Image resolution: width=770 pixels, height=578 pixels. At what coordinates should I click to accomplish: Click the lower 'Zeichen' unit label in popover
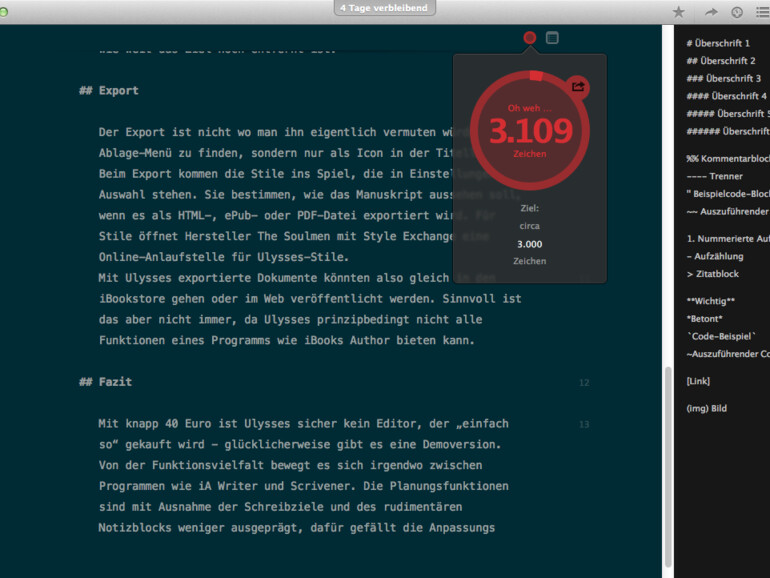529,261
